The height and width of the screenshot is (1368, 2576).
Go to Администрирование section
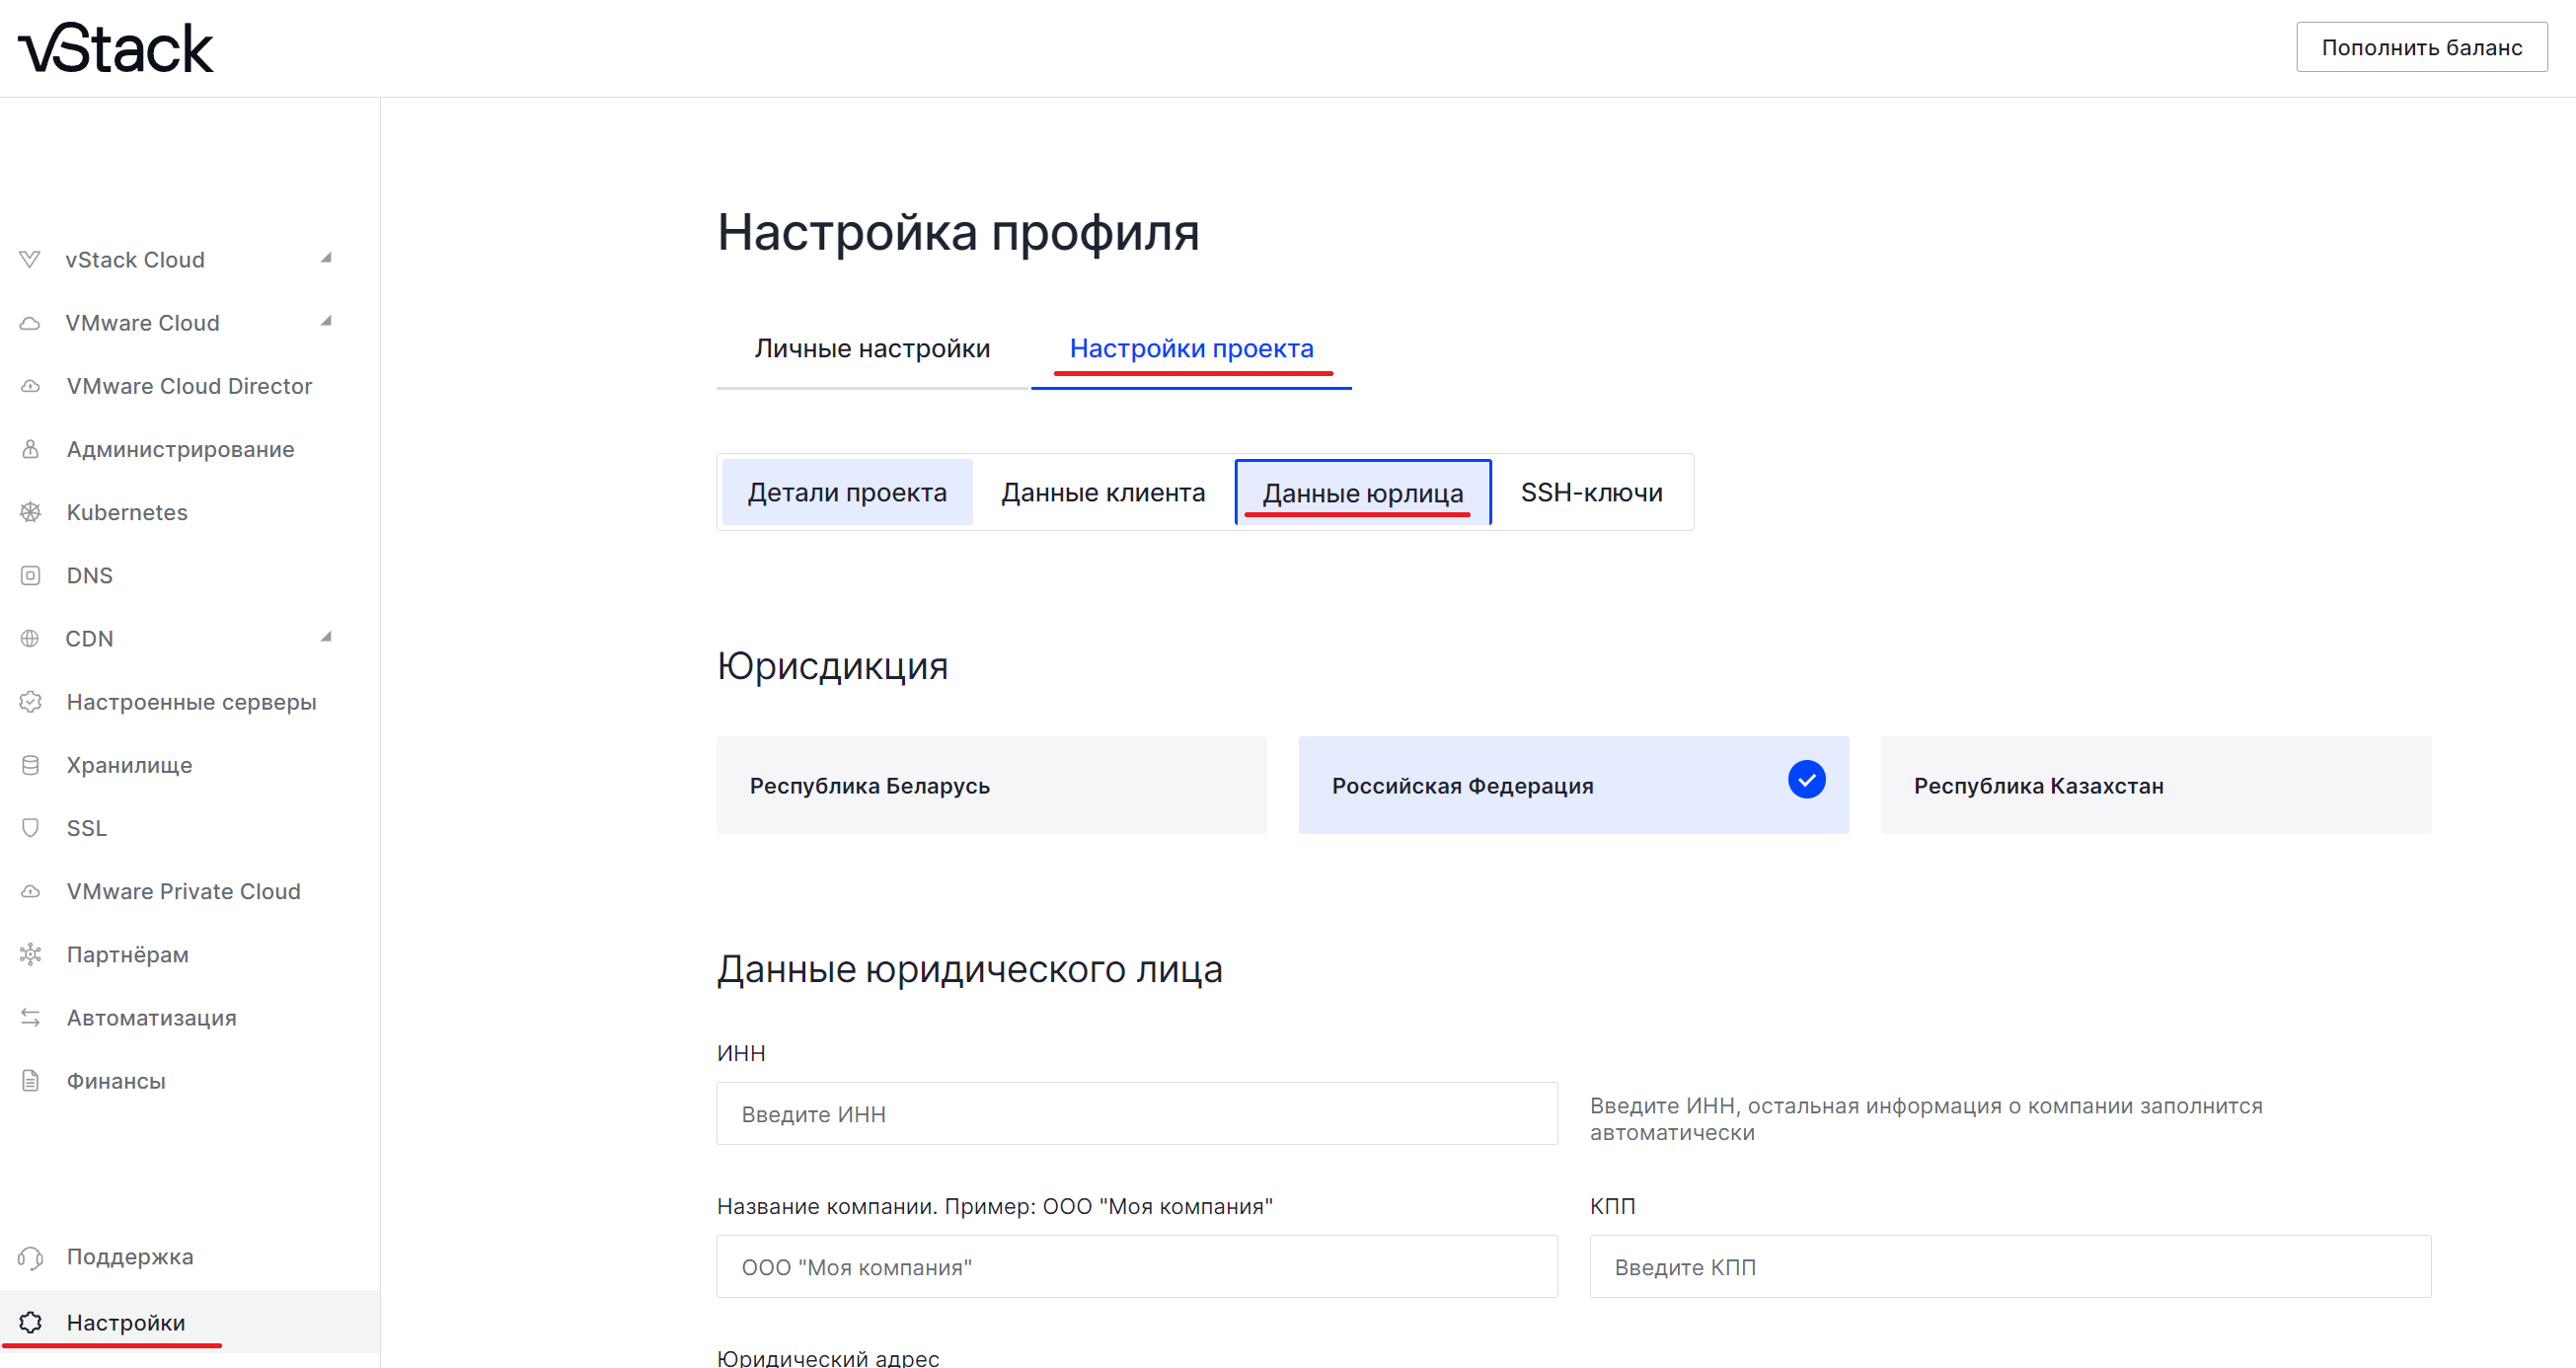tap(181, 449)
